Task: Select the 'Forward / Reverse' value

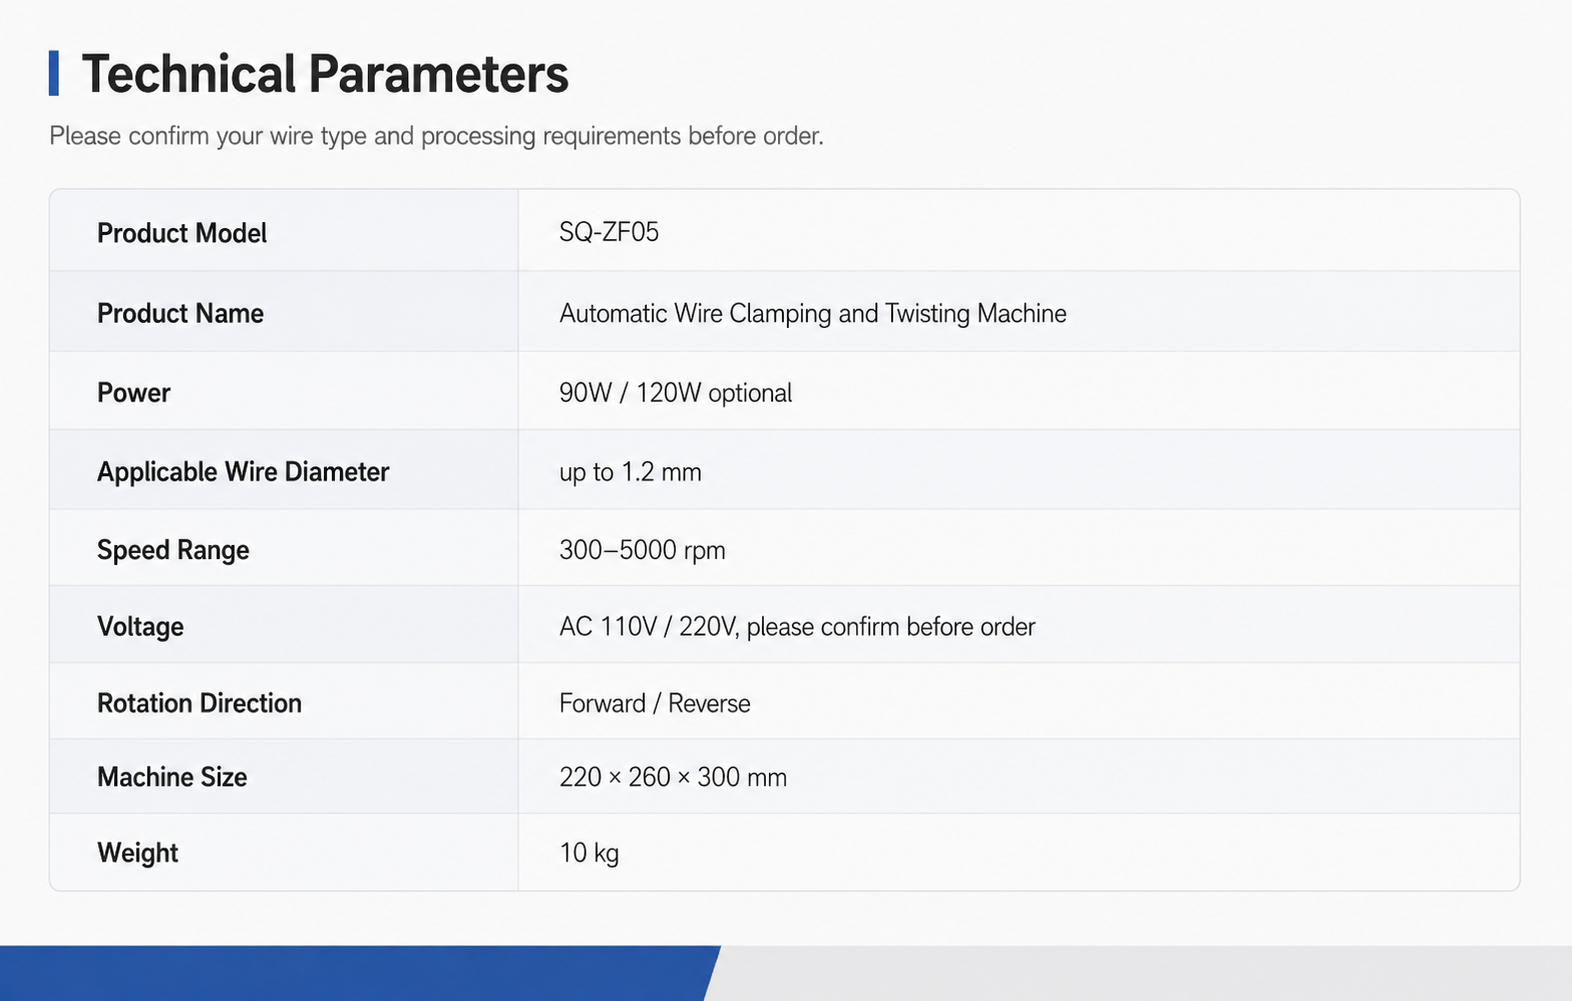Action: 655,703
